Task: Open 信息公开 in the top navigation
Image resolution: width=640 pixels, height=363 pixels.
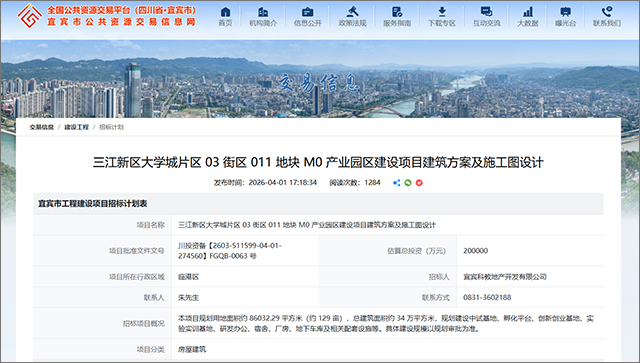Action: [x=308, y=17]
